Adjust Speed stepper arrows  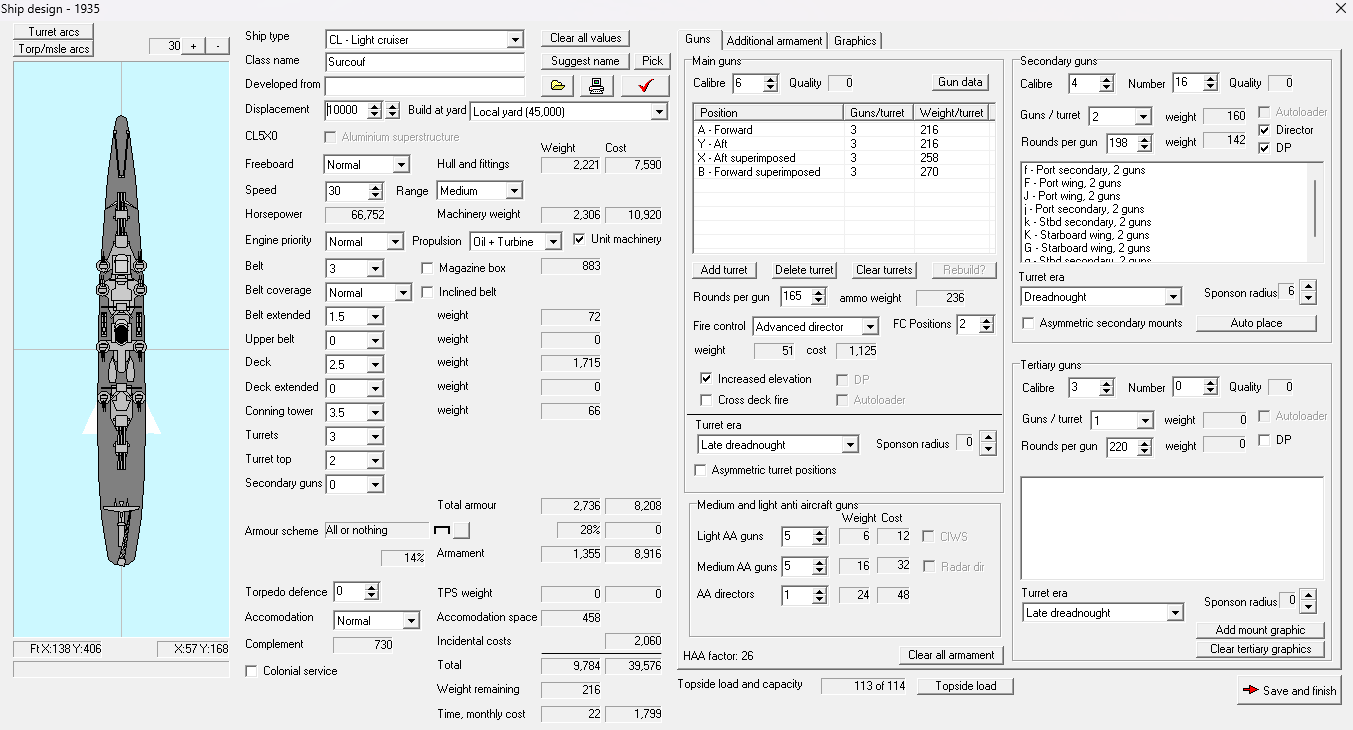[375, 191]
